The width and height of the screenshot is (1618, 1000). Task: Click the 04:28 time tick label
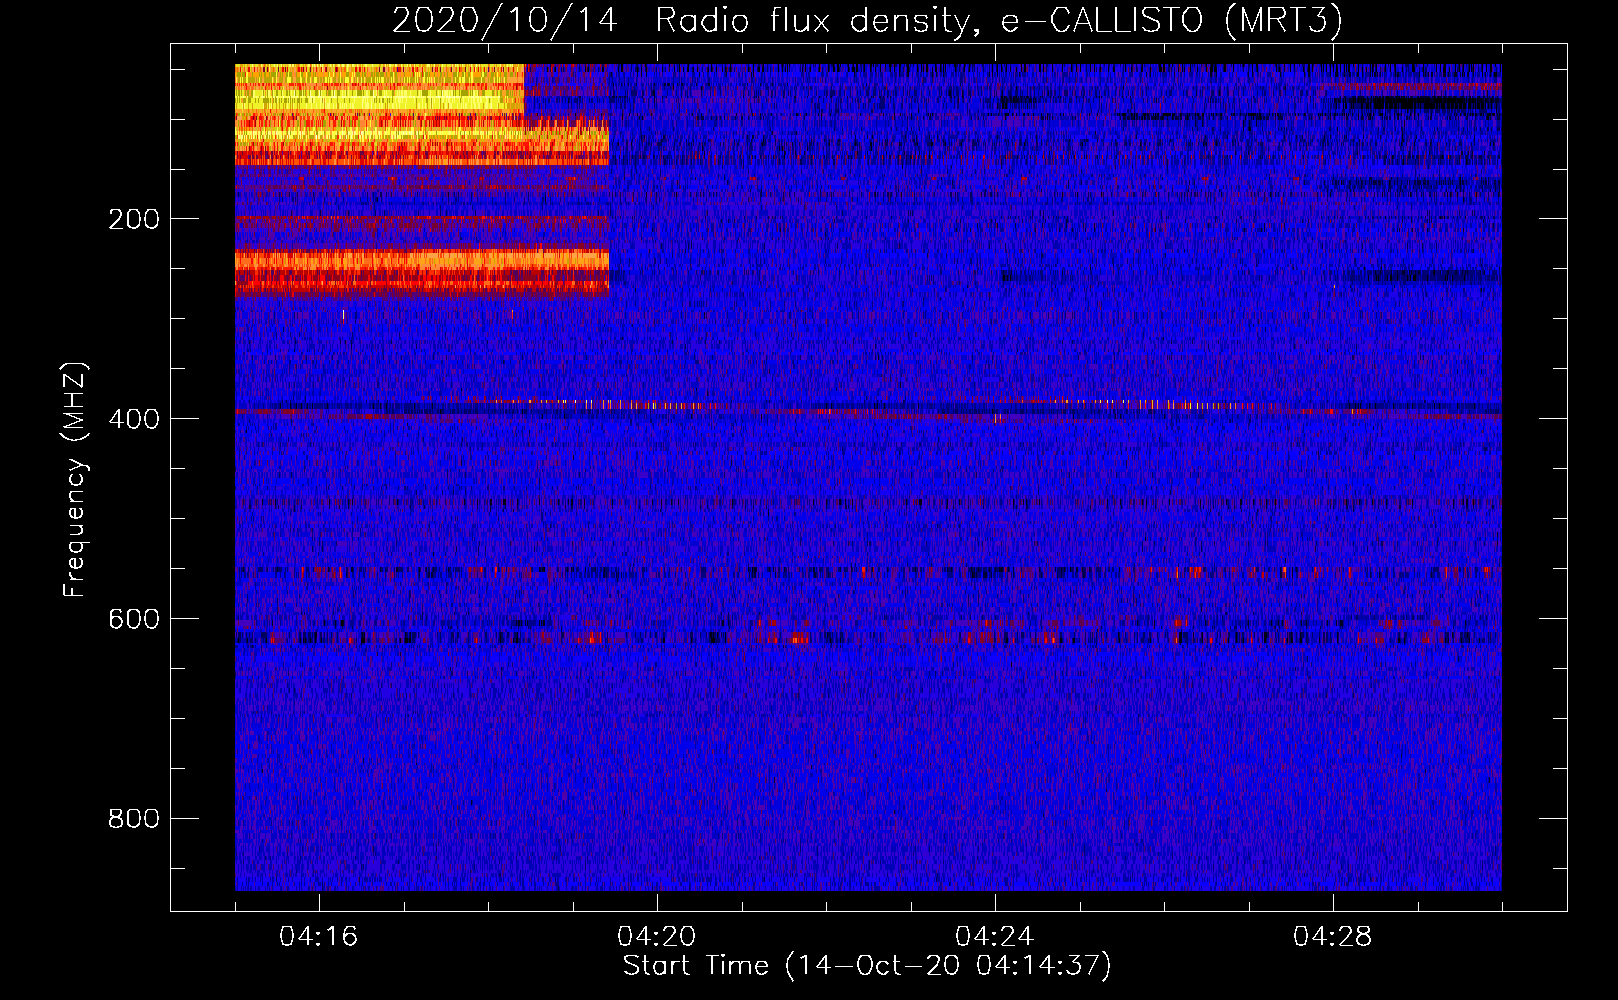click(1333, 937)
